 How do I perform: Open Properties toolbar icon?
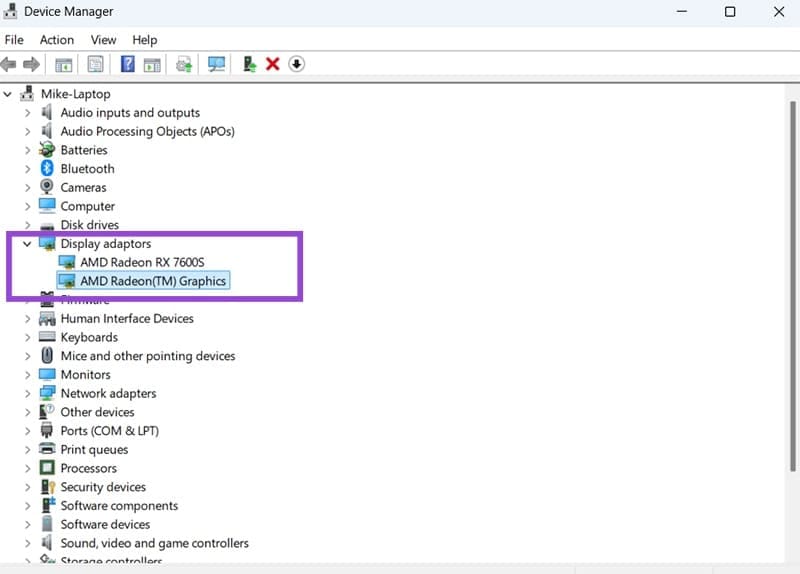[x=95, y=64]
